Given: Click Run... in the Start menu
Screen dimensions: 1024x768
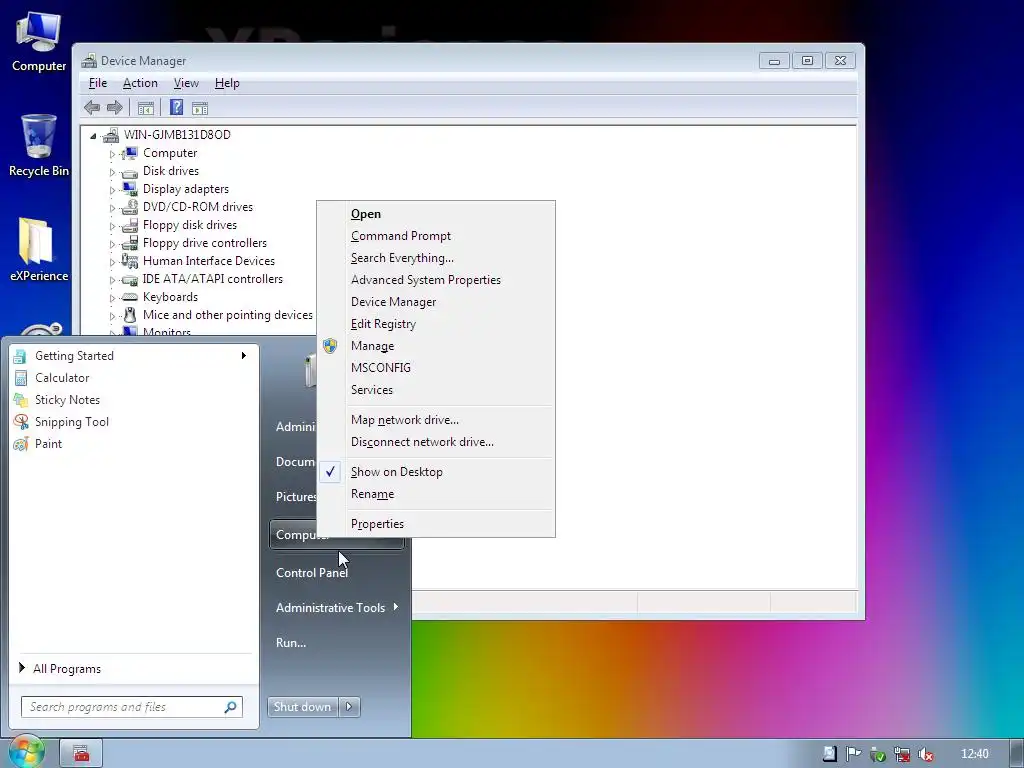Looking at the screenshot, I should click(x=291, y=643).
